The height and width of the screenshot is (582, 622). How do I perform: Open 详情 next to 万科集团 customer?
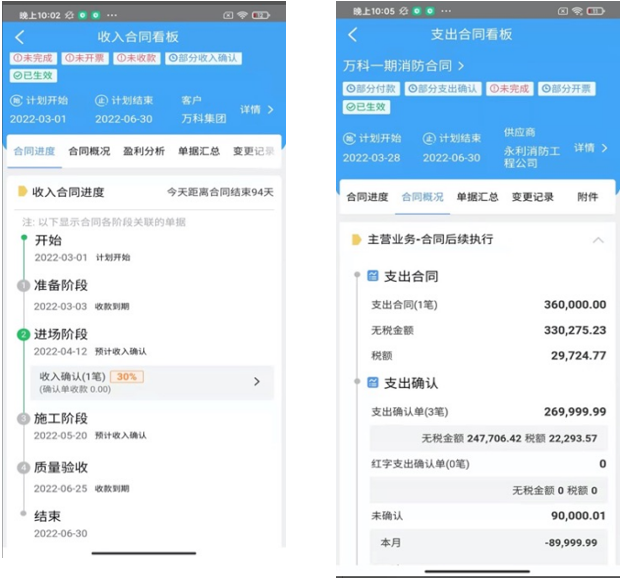[256, 109]
